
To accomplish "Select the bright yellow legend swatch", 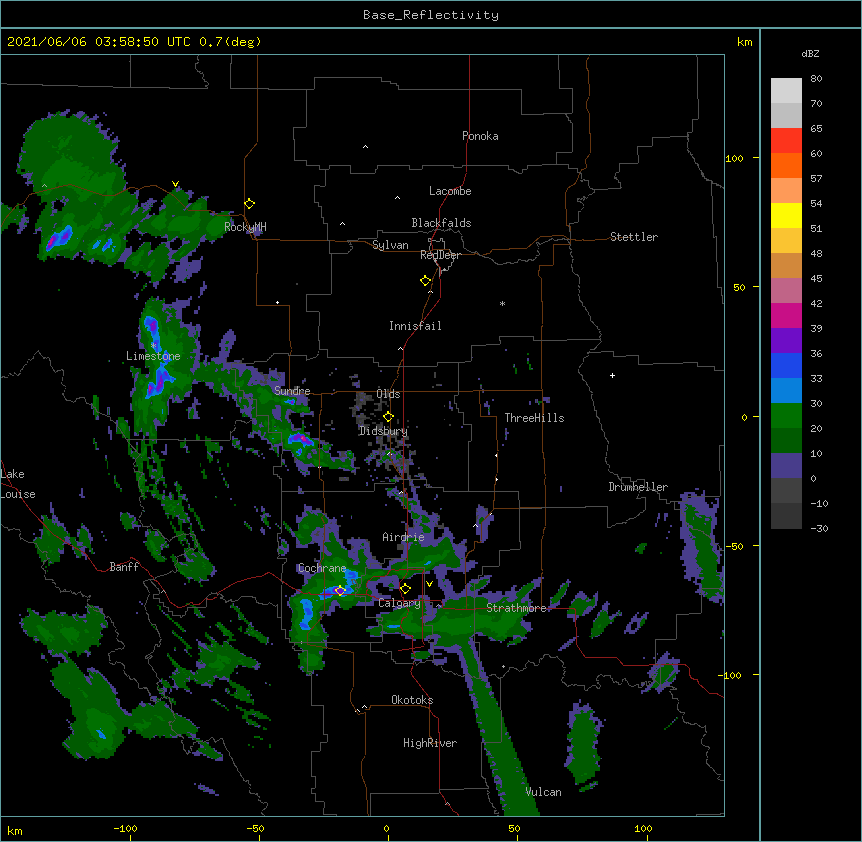I will [x=786, y=215].
